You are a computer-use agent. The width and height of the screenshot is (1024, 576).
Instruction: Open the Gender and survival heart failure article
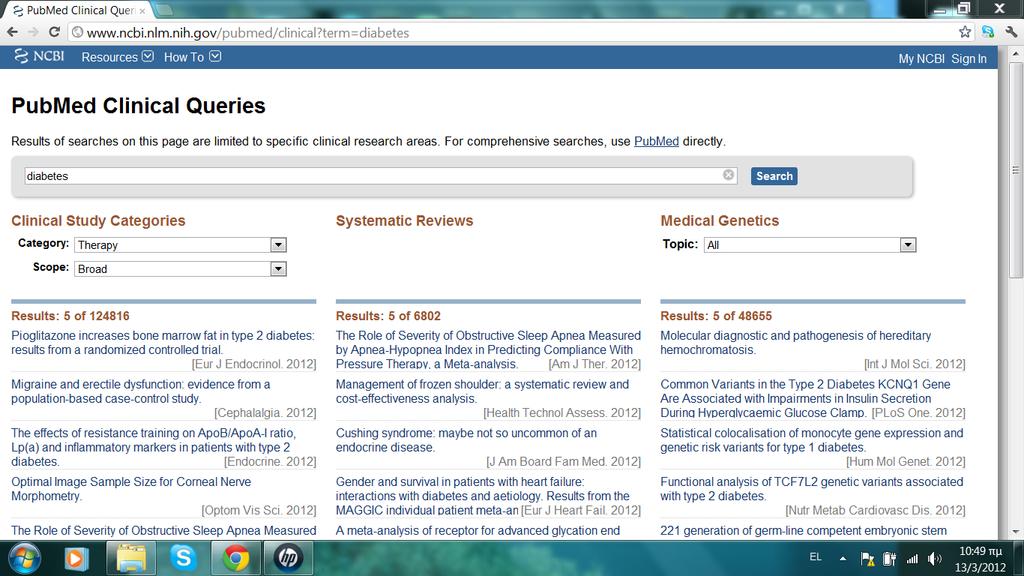483,496
